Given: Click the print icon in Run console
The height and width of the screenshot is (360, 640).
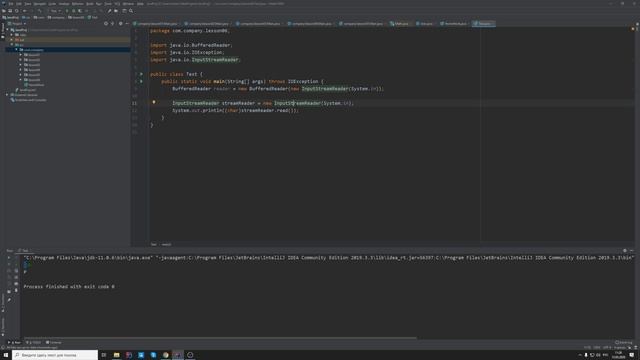Looking at the screenshot, I should (16, 284).
